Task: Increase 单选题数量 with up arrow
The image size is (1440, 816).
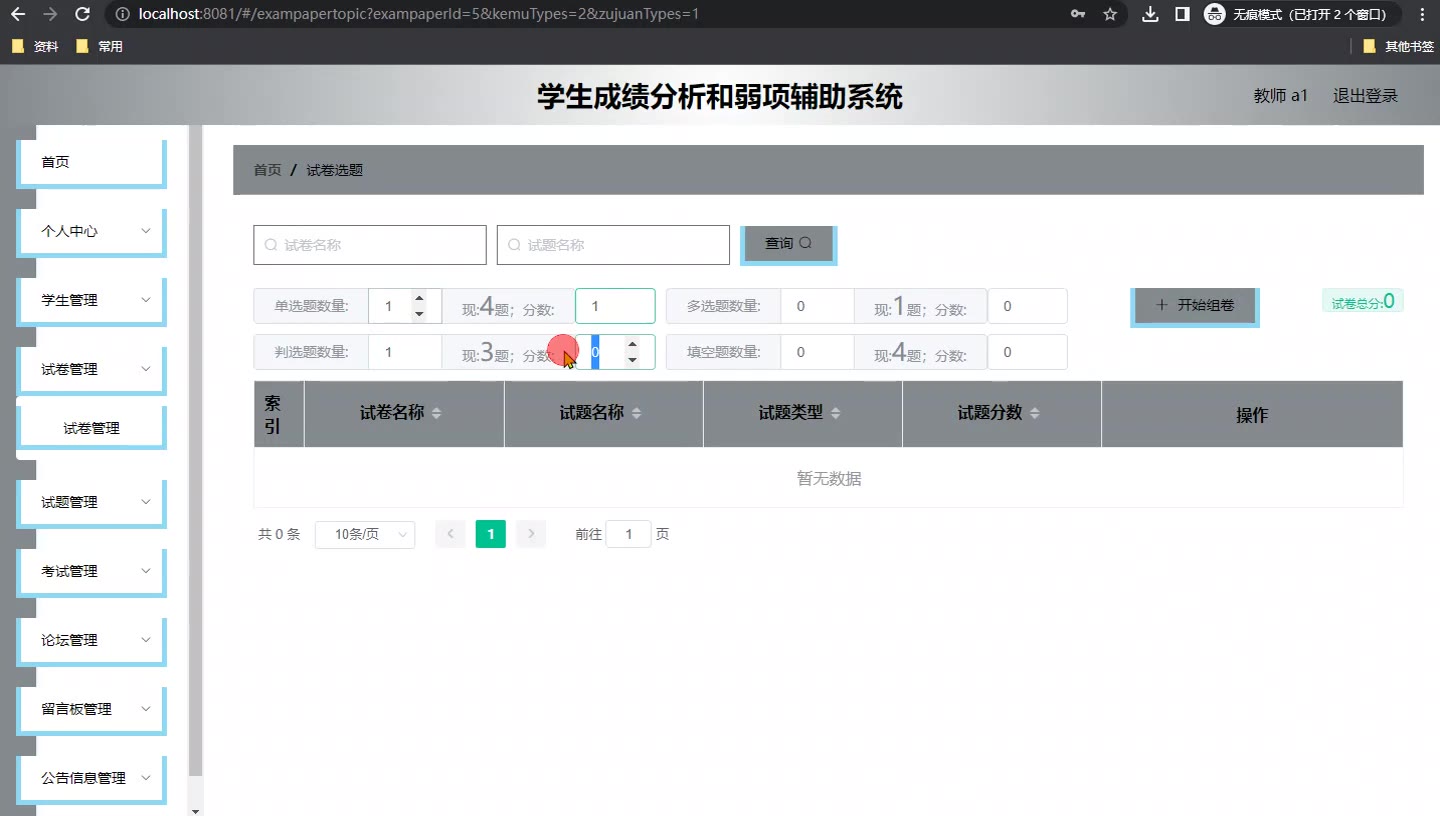Action: (419, 298)
